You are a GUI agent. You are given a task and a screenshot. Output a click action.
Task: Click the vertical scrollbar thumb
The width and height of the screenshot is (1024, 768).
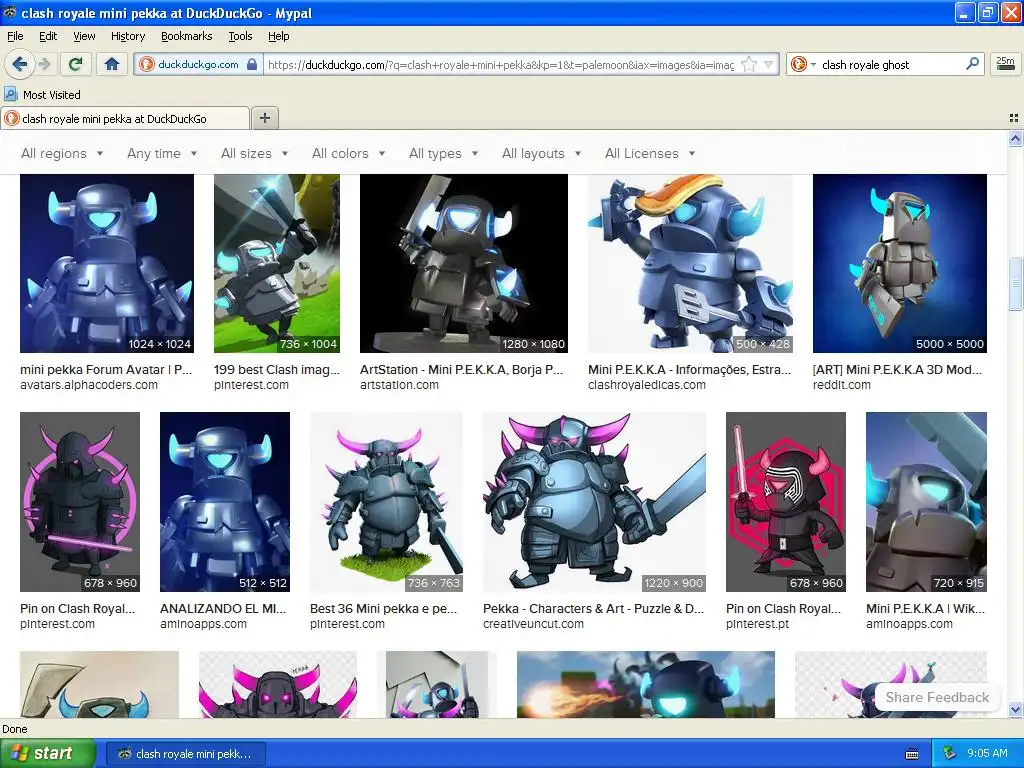tap(1015, 283)
